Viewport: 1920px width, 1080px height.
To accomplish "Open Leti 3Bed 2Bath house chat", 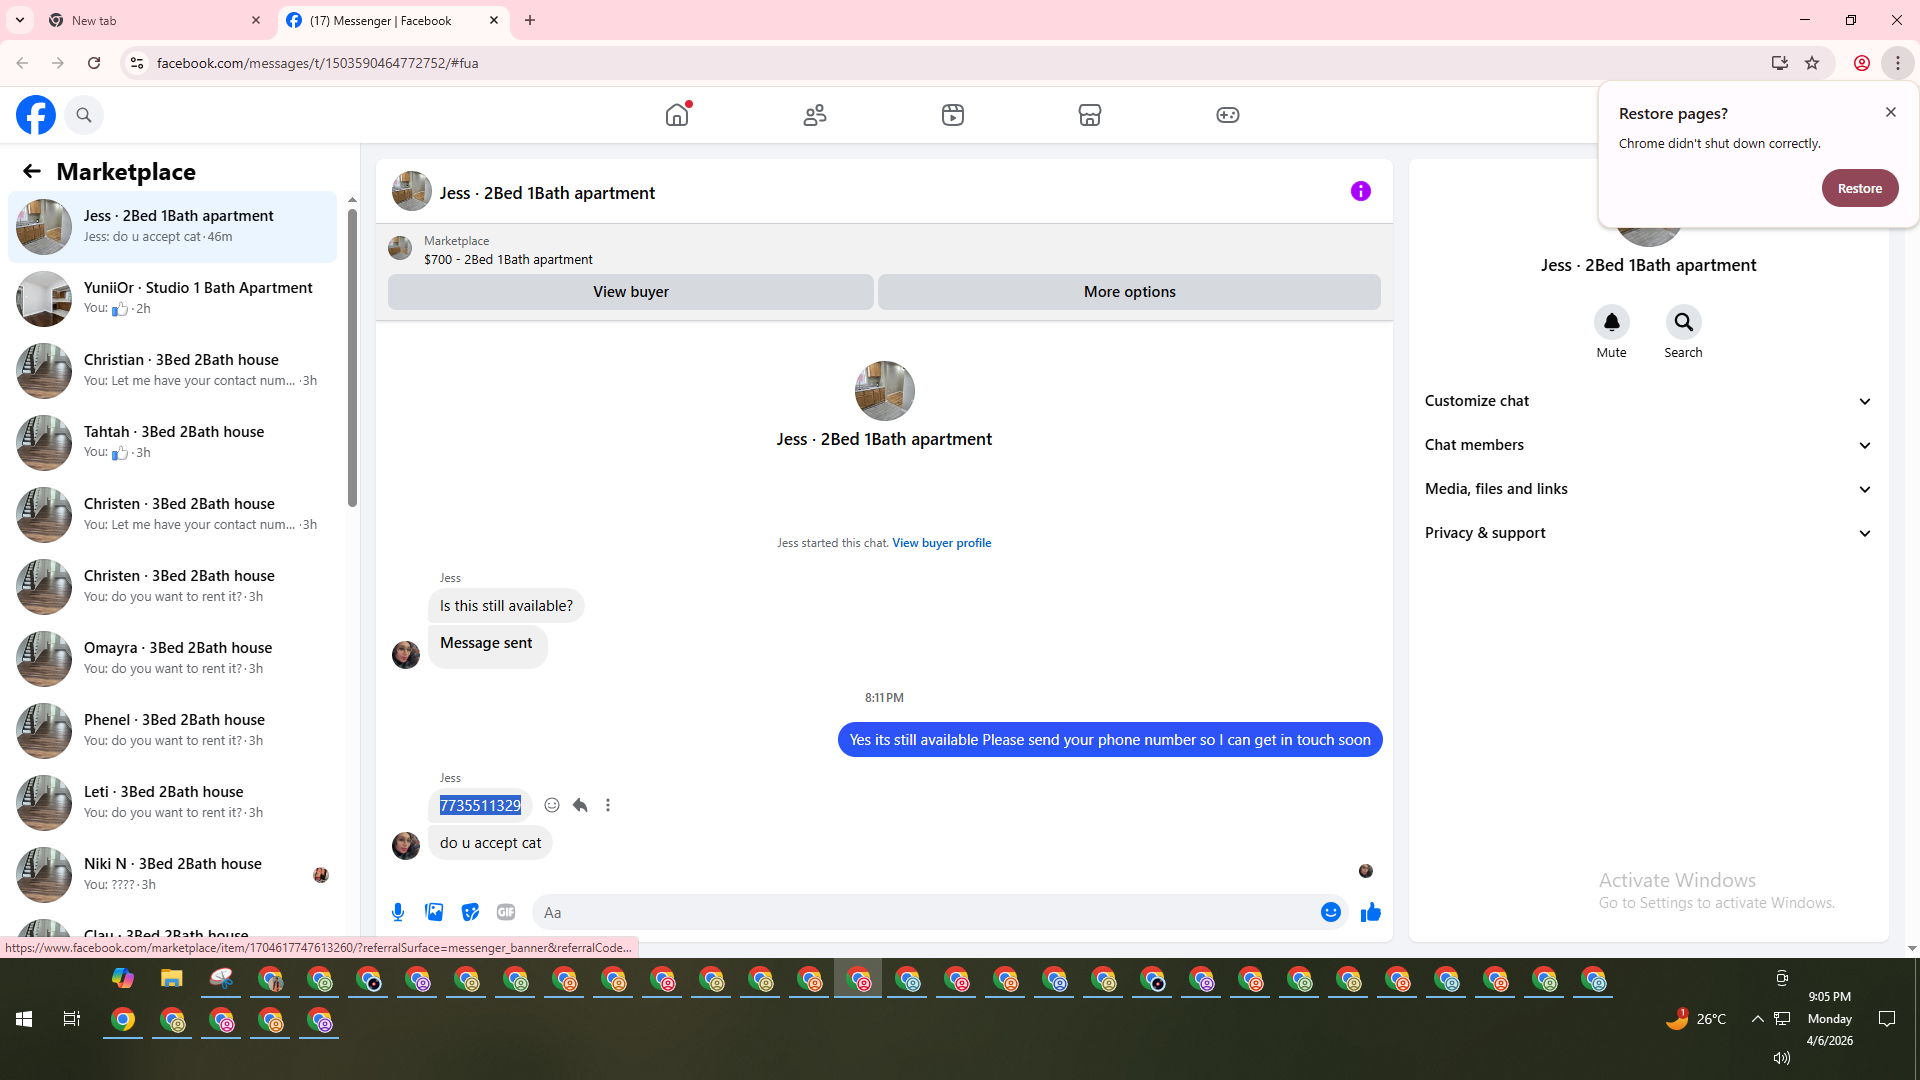I will 173,803.
